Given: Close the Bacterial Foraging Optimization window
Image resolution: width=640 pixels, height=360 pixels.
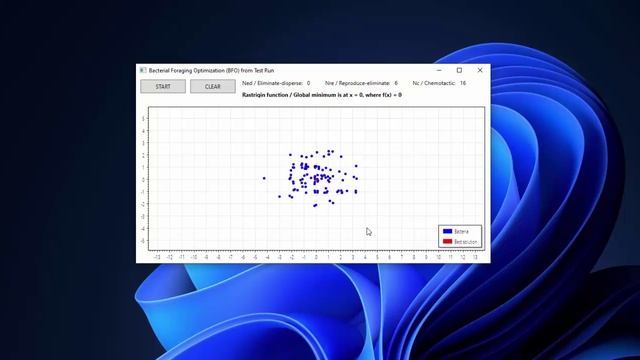Looking at the screenshot, I should (x=480, y=70).
